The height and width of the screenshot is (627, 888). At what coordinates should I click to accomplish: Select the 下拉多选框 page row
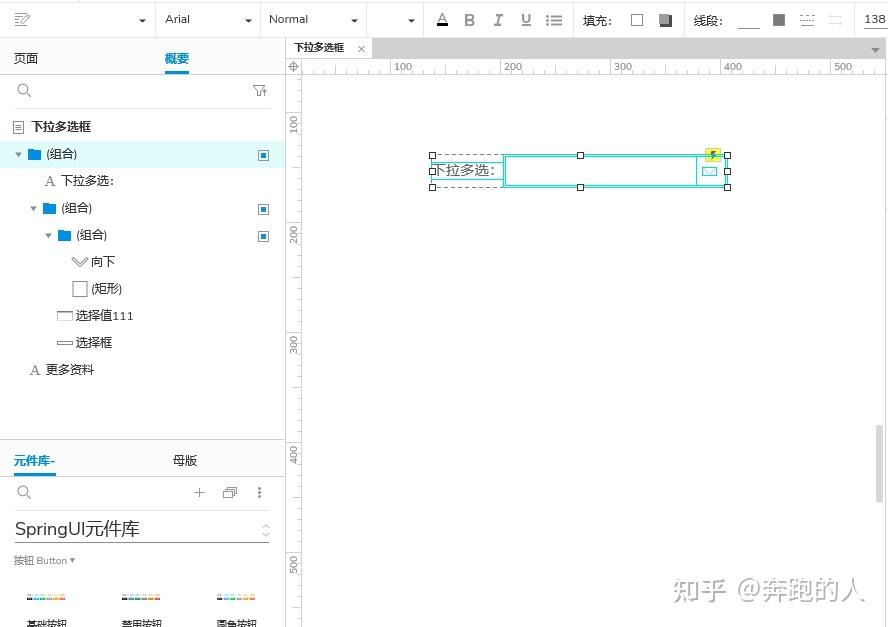tap(142, 126)
